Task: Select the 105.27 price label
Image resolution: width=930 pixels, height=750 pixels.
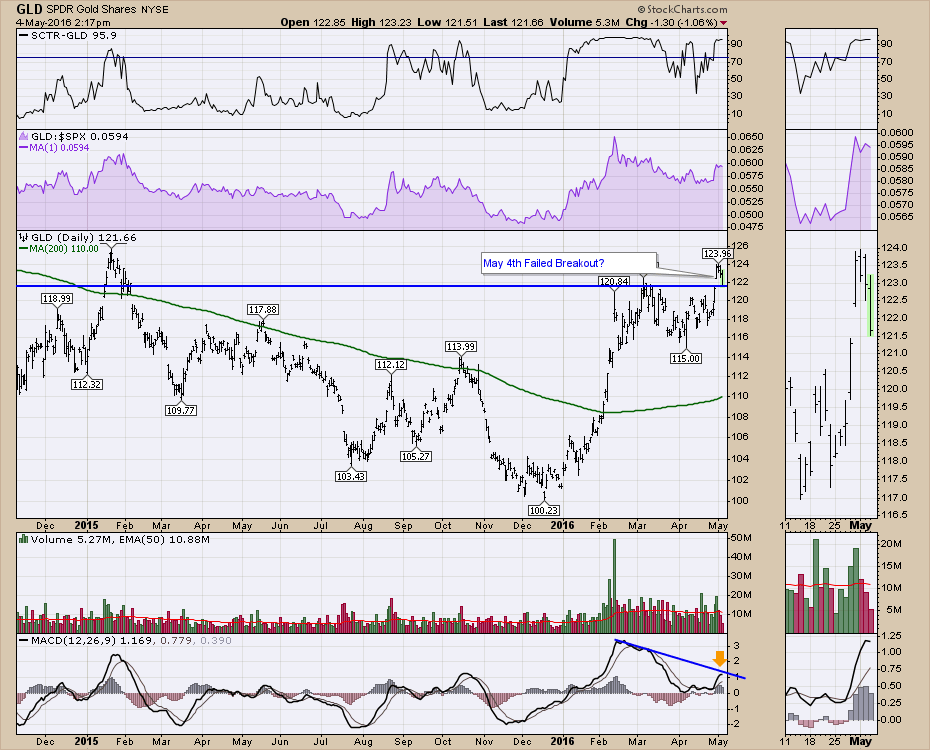Action: 415,457
